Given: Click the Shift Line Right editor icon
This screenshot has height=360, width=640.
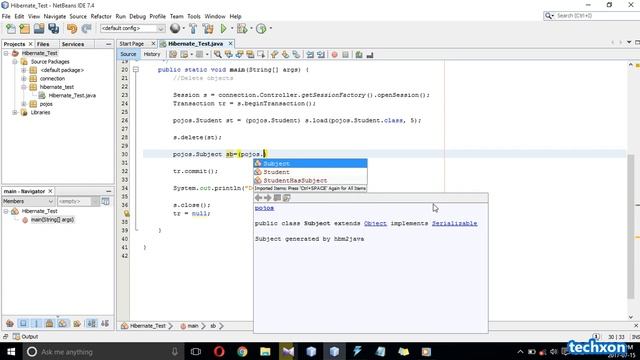Looking at the screenshot, I should coord(321,54).
